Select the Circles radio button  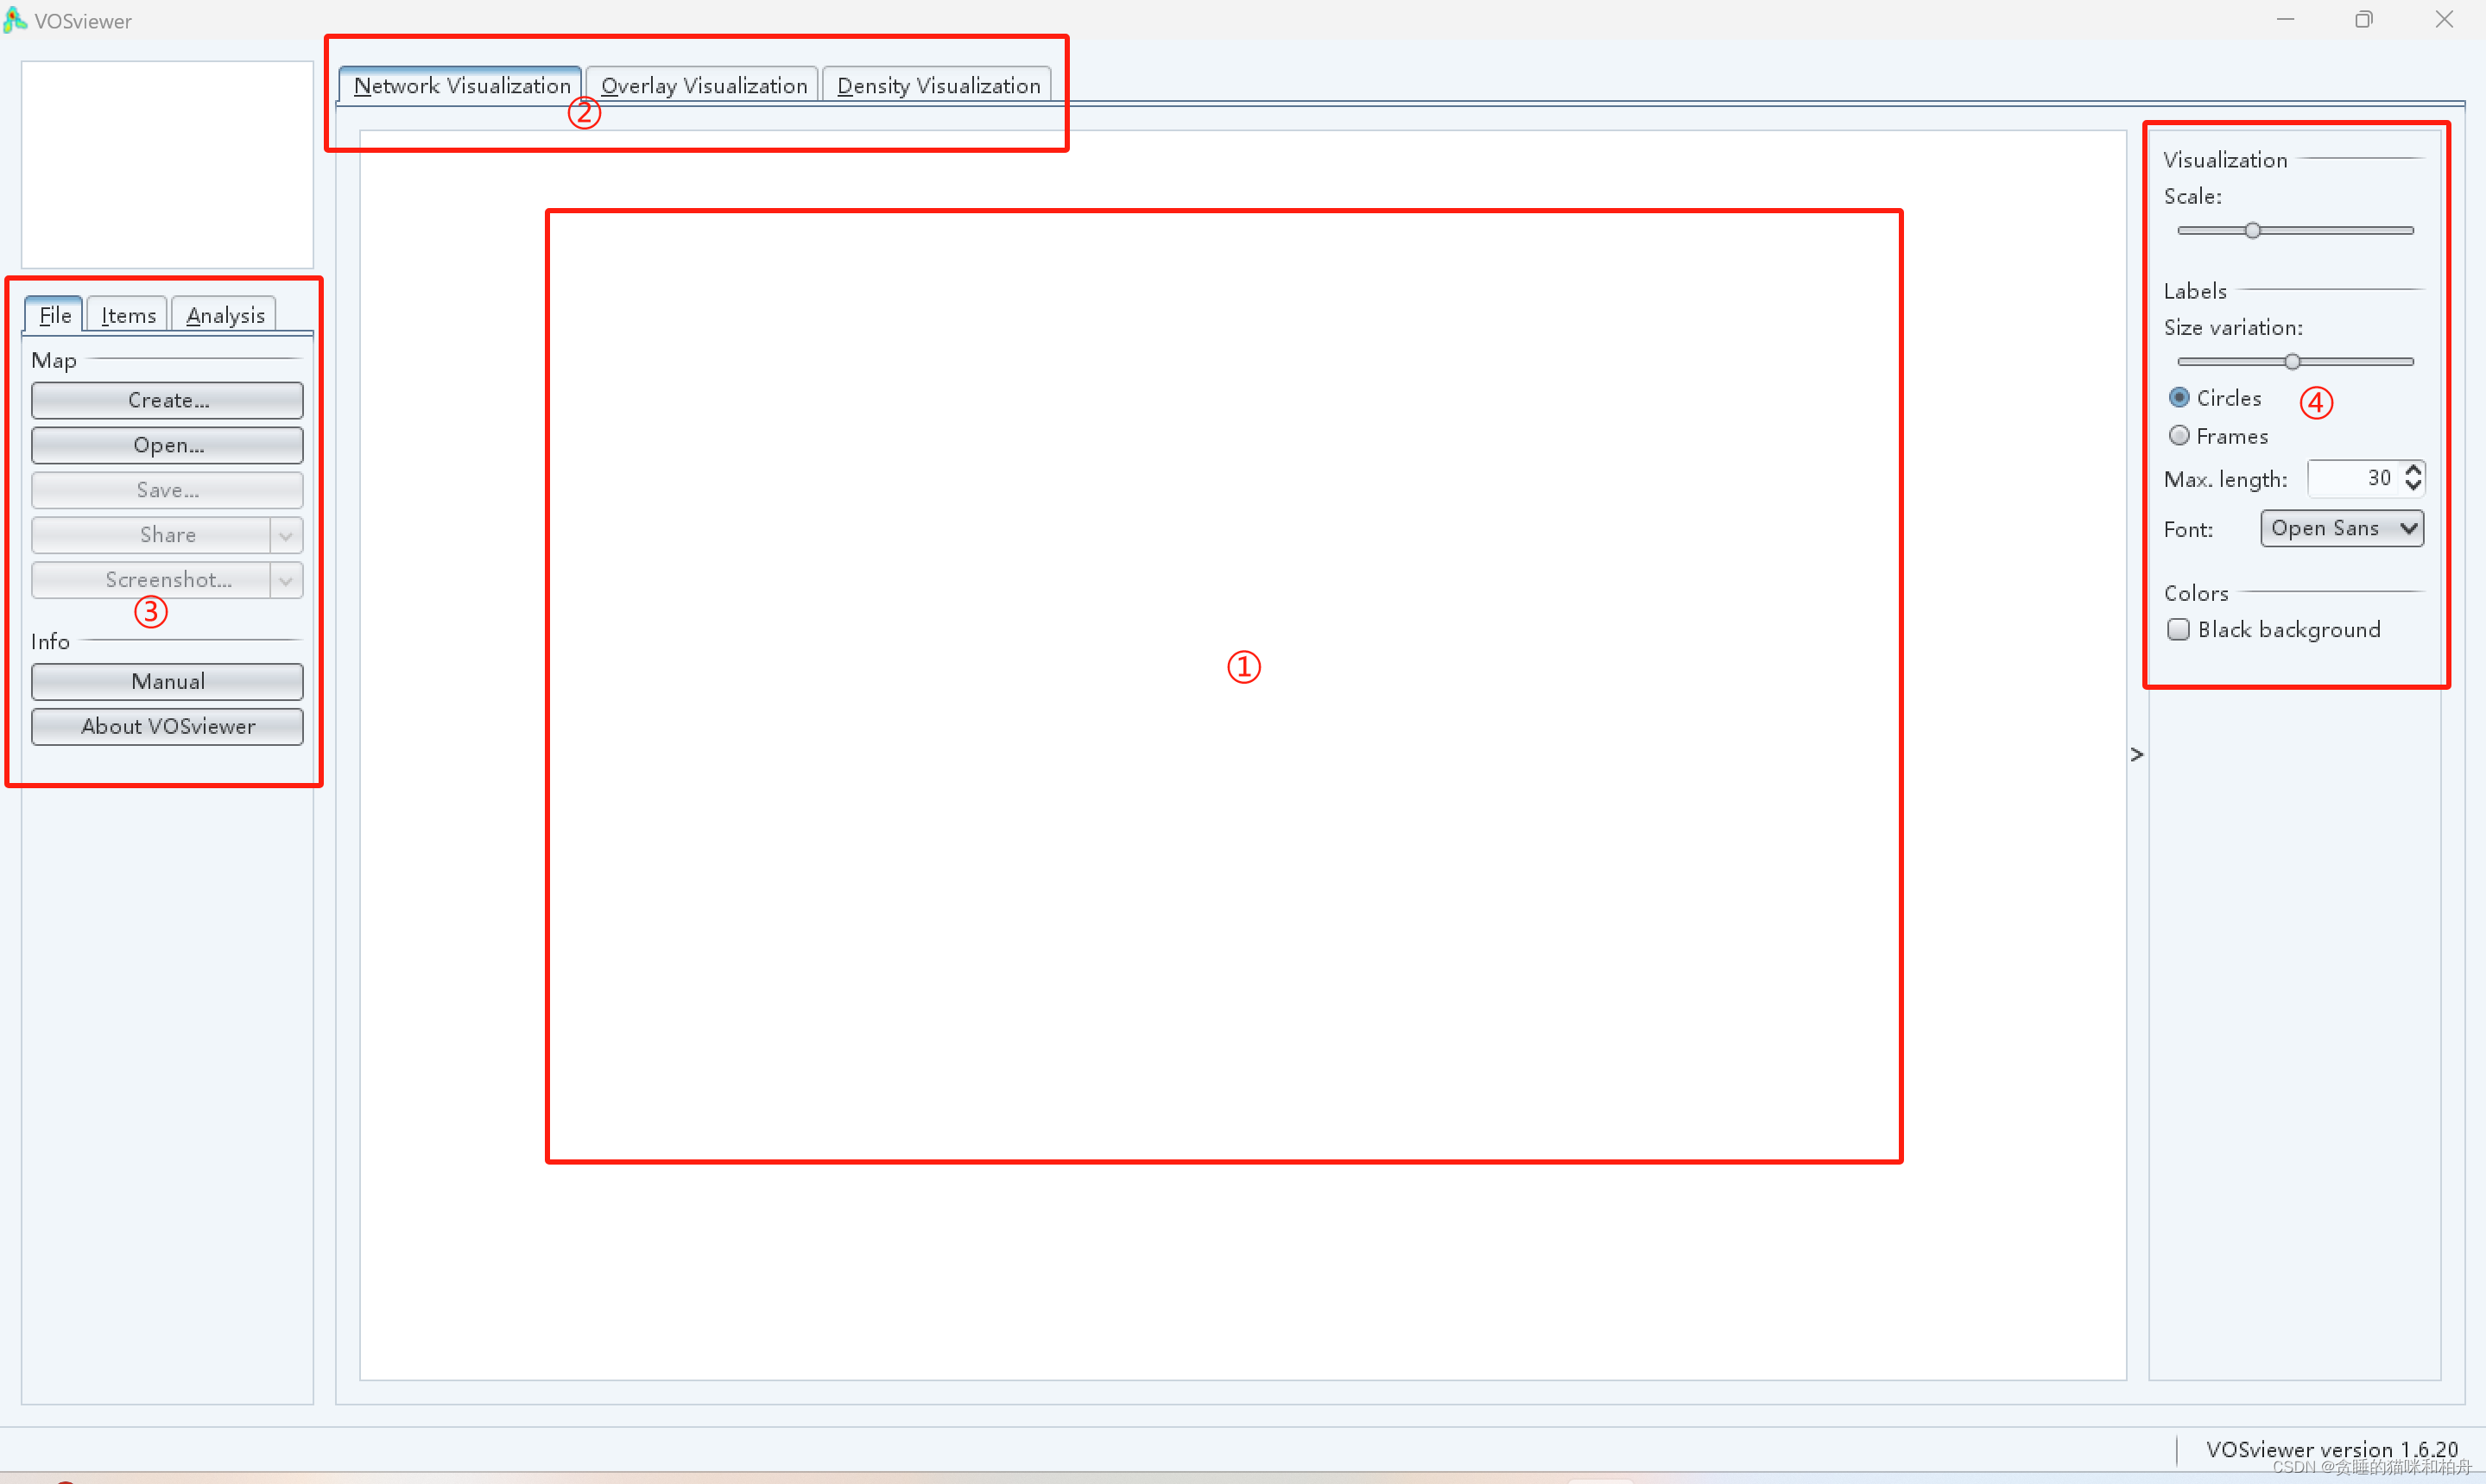[x=2179, y=398]
